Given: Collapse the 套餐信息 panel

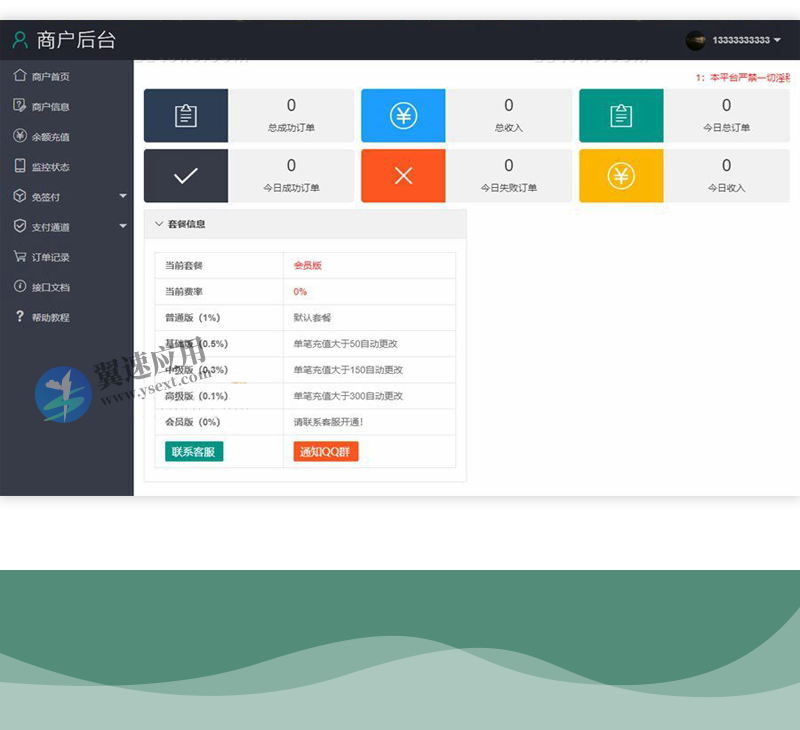Looking at the screenshot, I should (x=158, y=224).
